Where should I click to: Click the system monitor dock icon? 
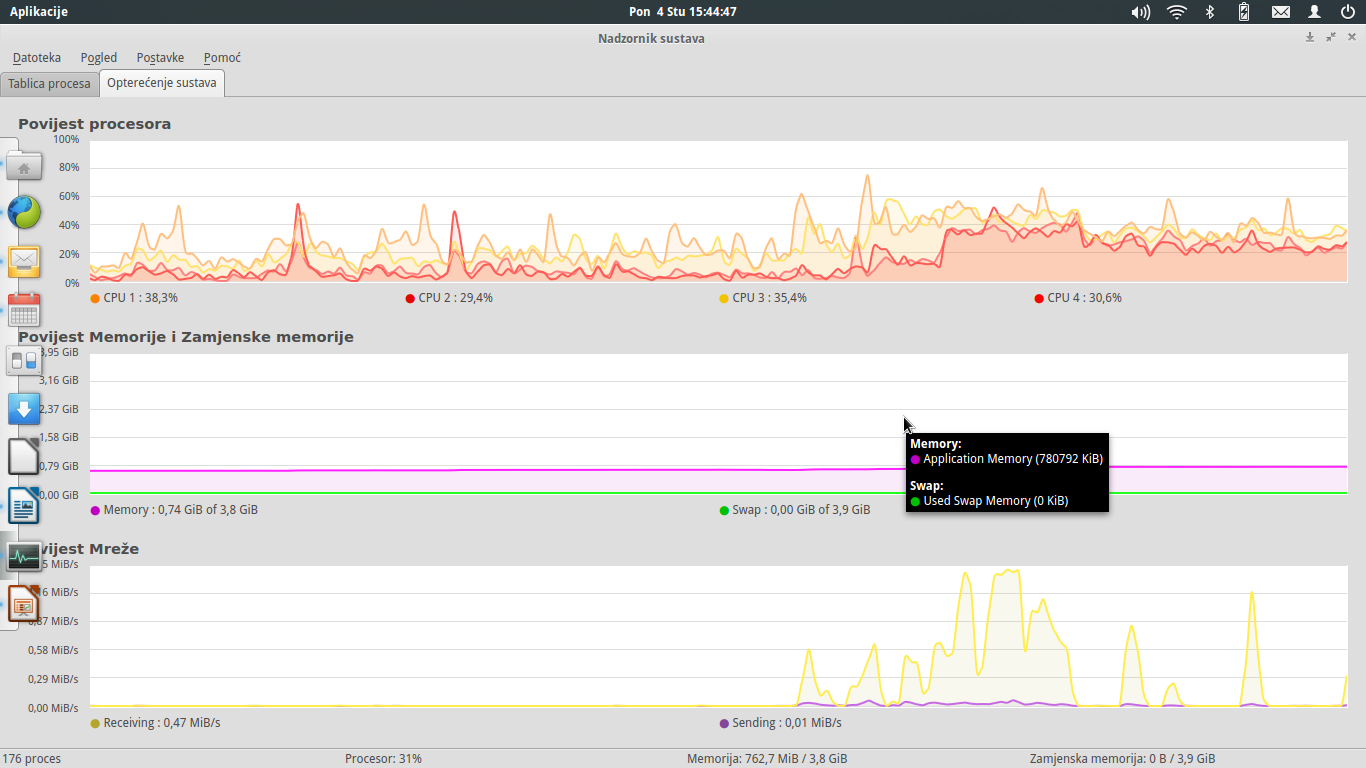click(x=24, y=556)
